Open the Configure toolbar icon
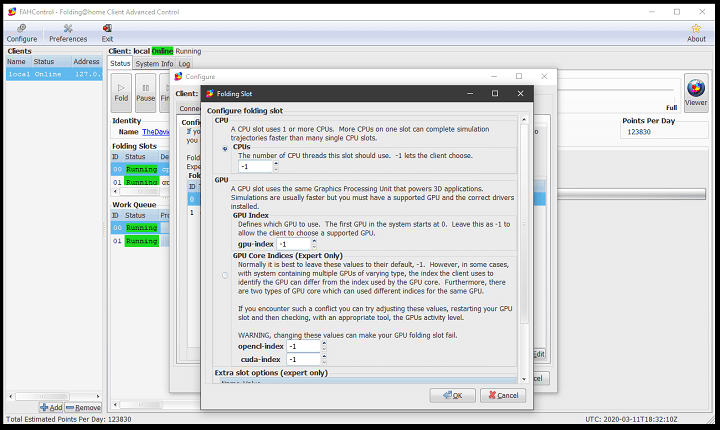The image size is (720, 430). [x=21, y=33]
